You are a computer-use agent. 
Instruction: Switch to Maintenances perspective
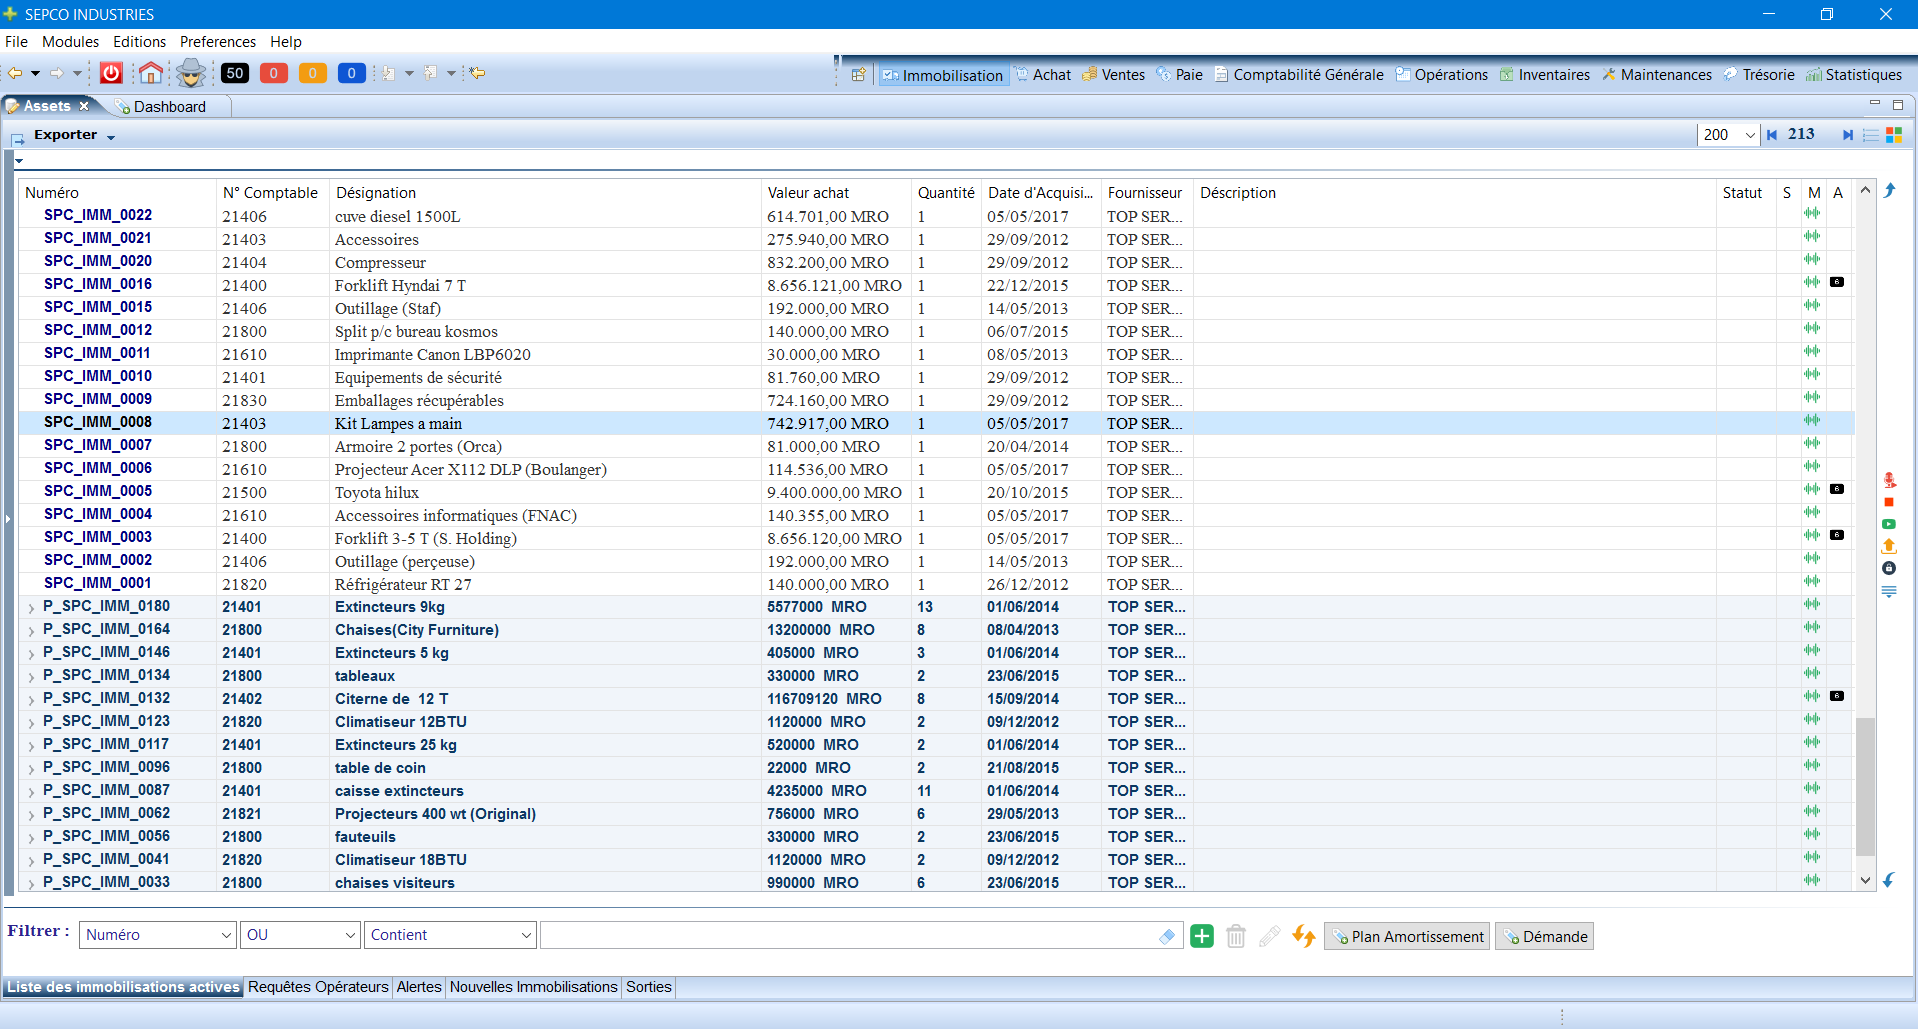tap(1657, 75)
